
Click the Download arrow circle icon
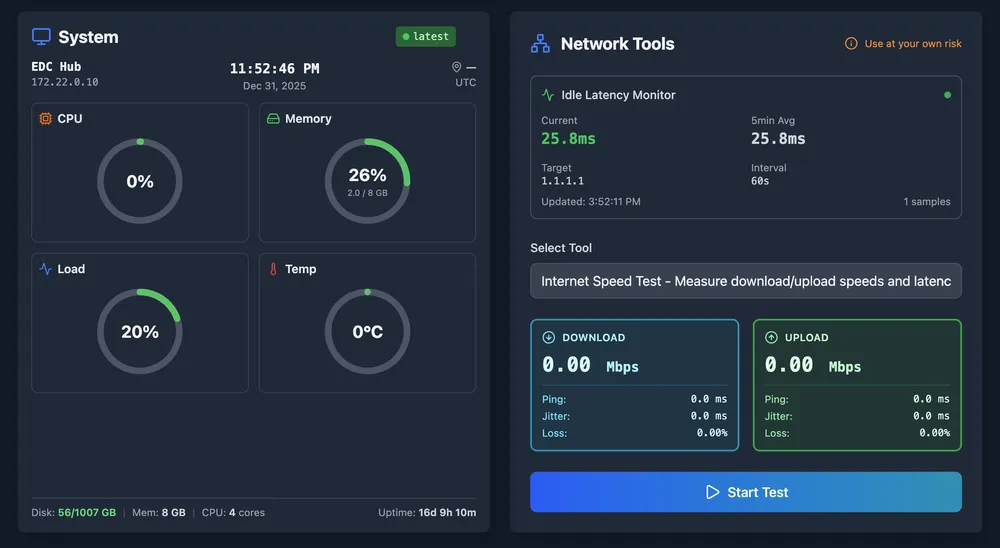pos(548,337)
